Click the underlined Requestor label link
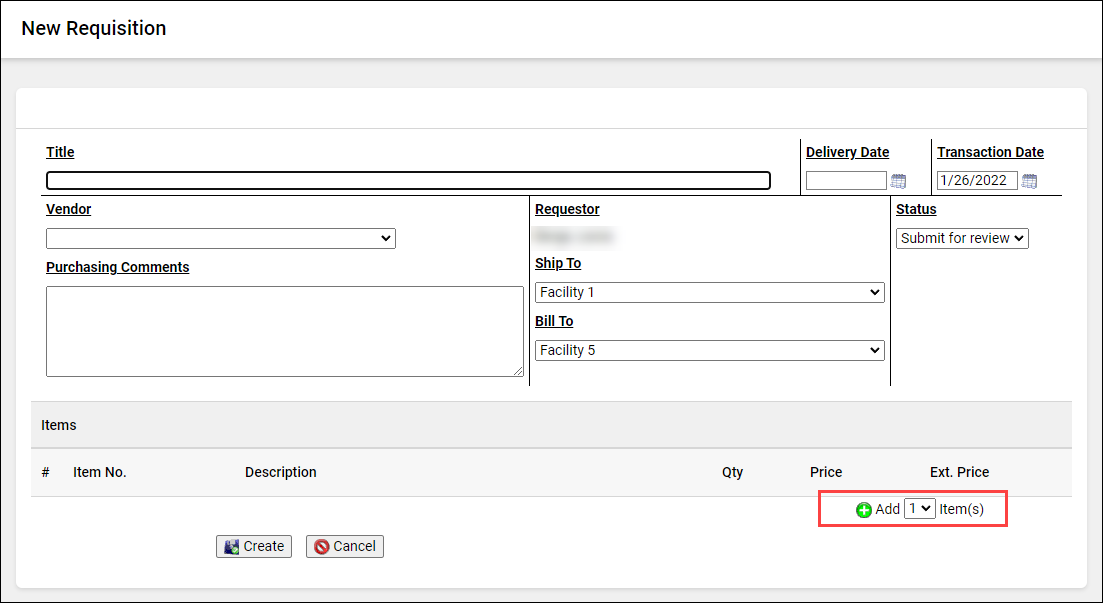This screenshot has width=1103, height=603. (x=567, y=209)
